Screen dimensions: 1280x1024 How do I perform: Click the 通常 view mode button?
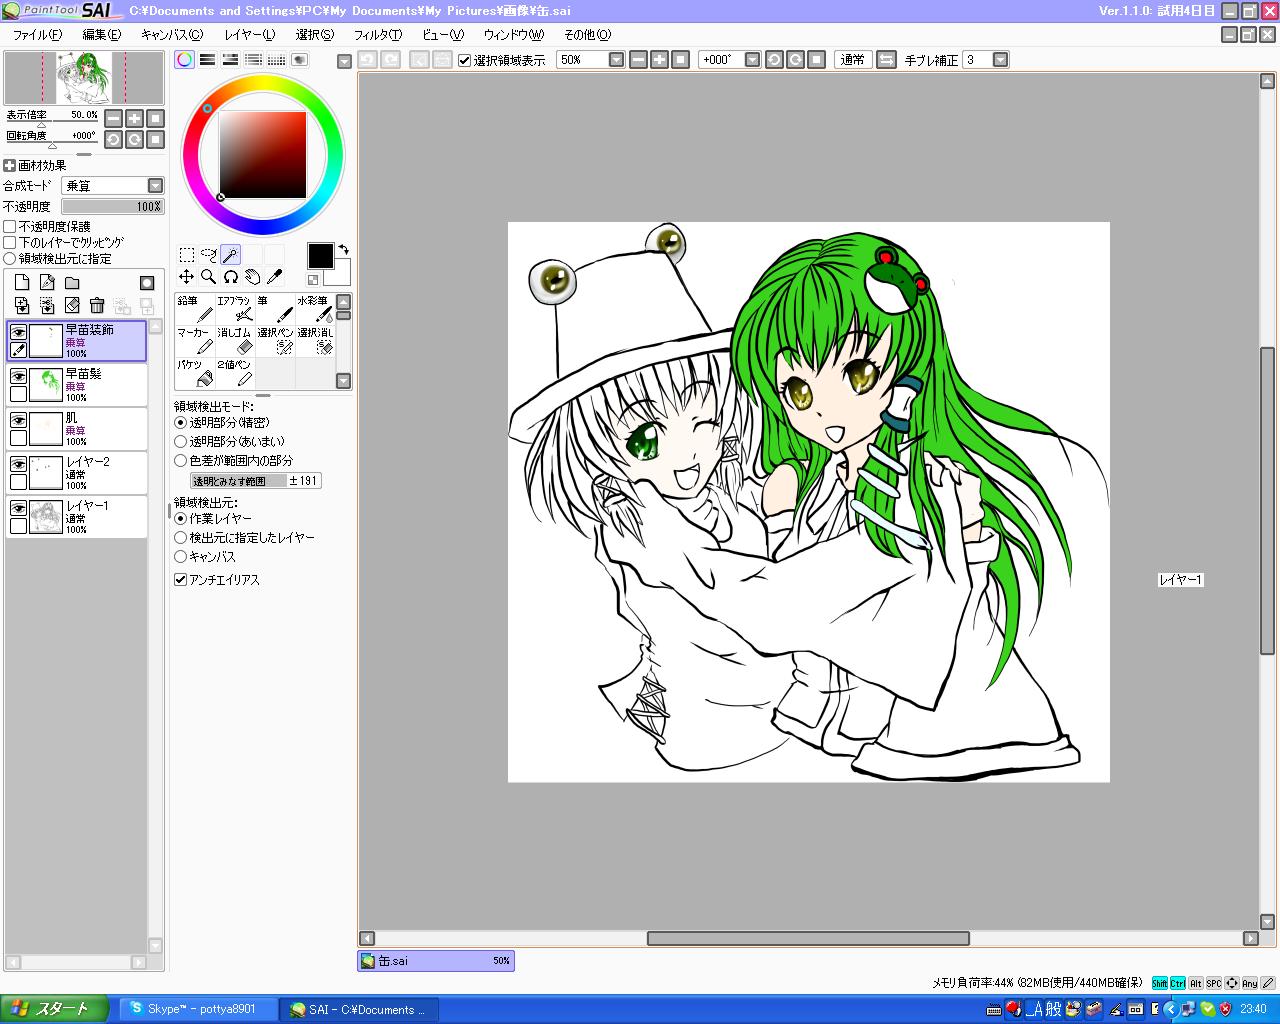[852, 60]
